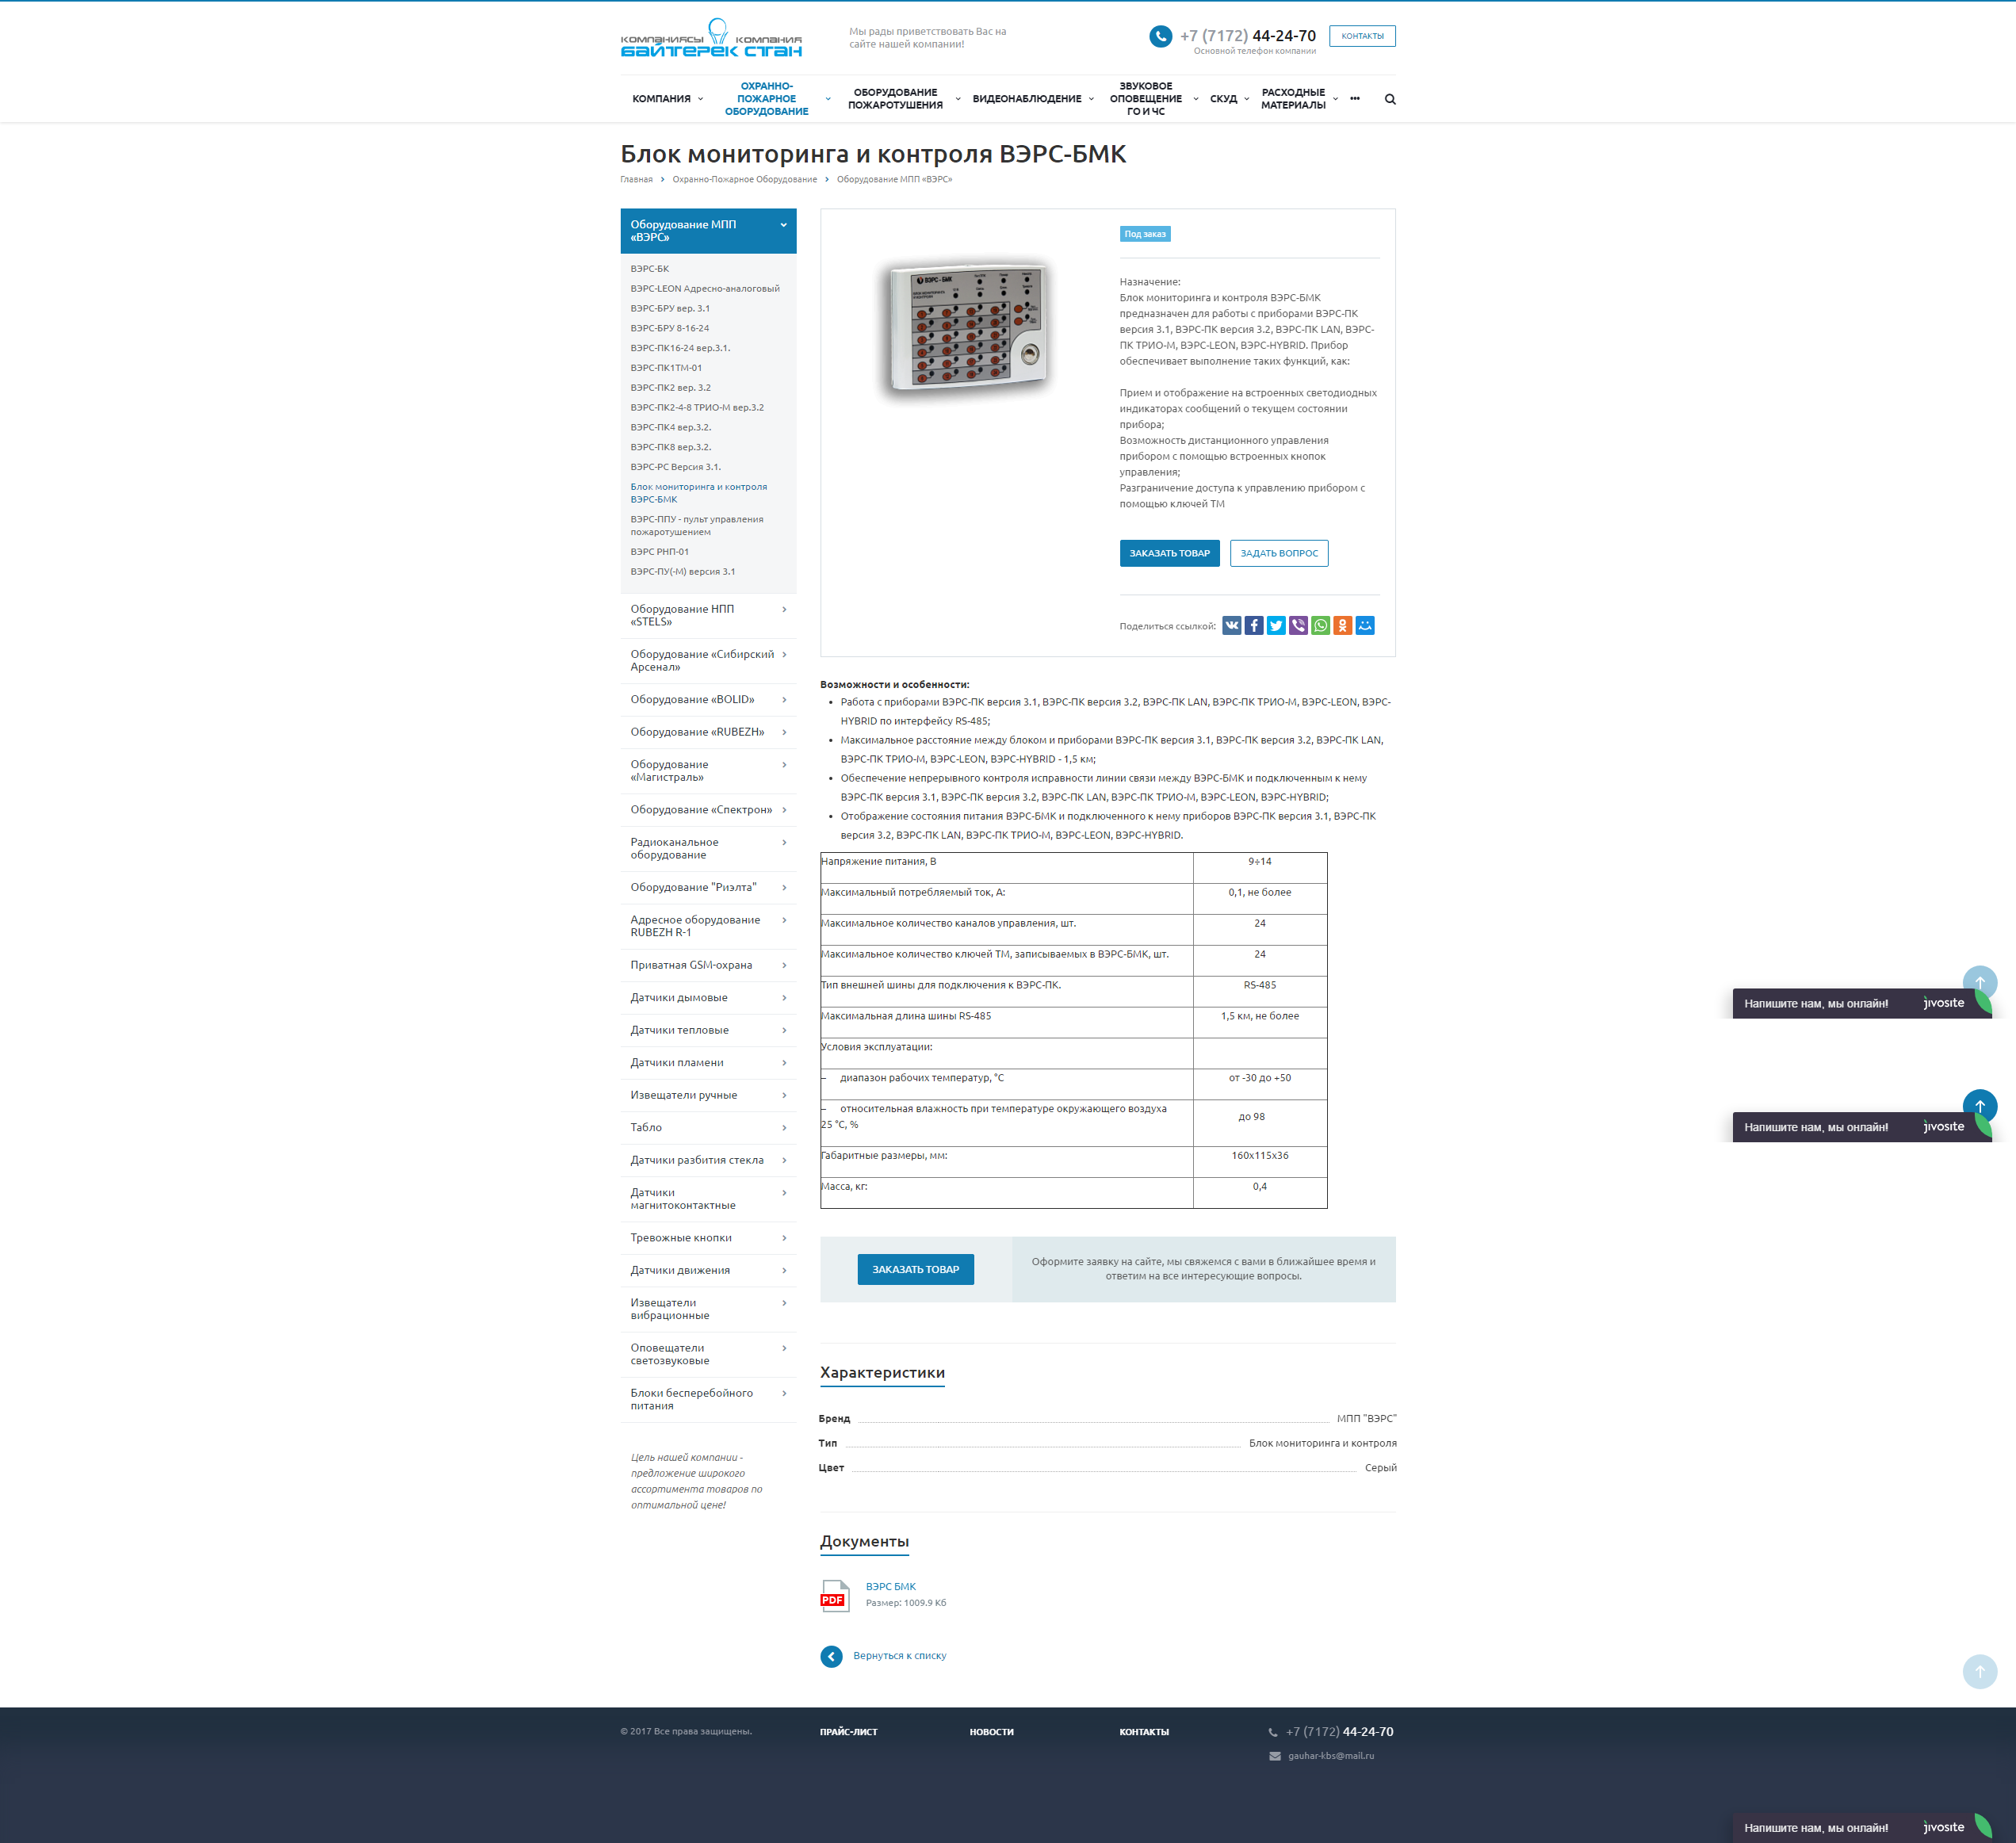Click the footer envelope email icon
The image size is (2016, 1843).
pyautogui.click(x=1274, y=1756)
